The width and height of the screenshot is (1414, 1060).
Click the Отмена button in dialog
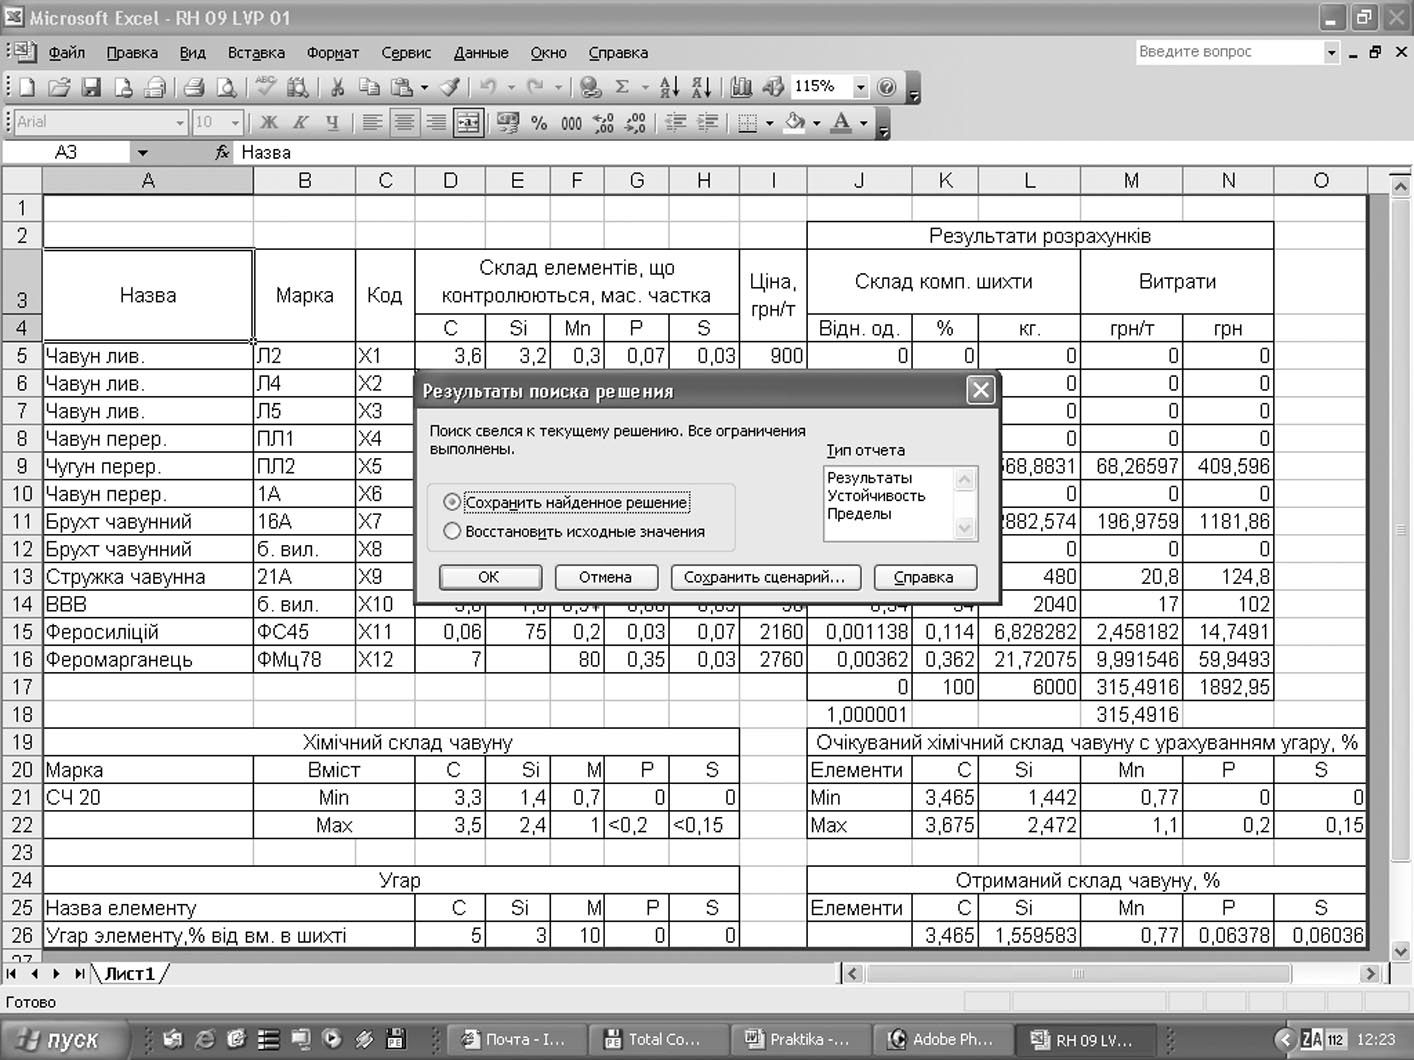pyautogui.click(x=605, y=577)
